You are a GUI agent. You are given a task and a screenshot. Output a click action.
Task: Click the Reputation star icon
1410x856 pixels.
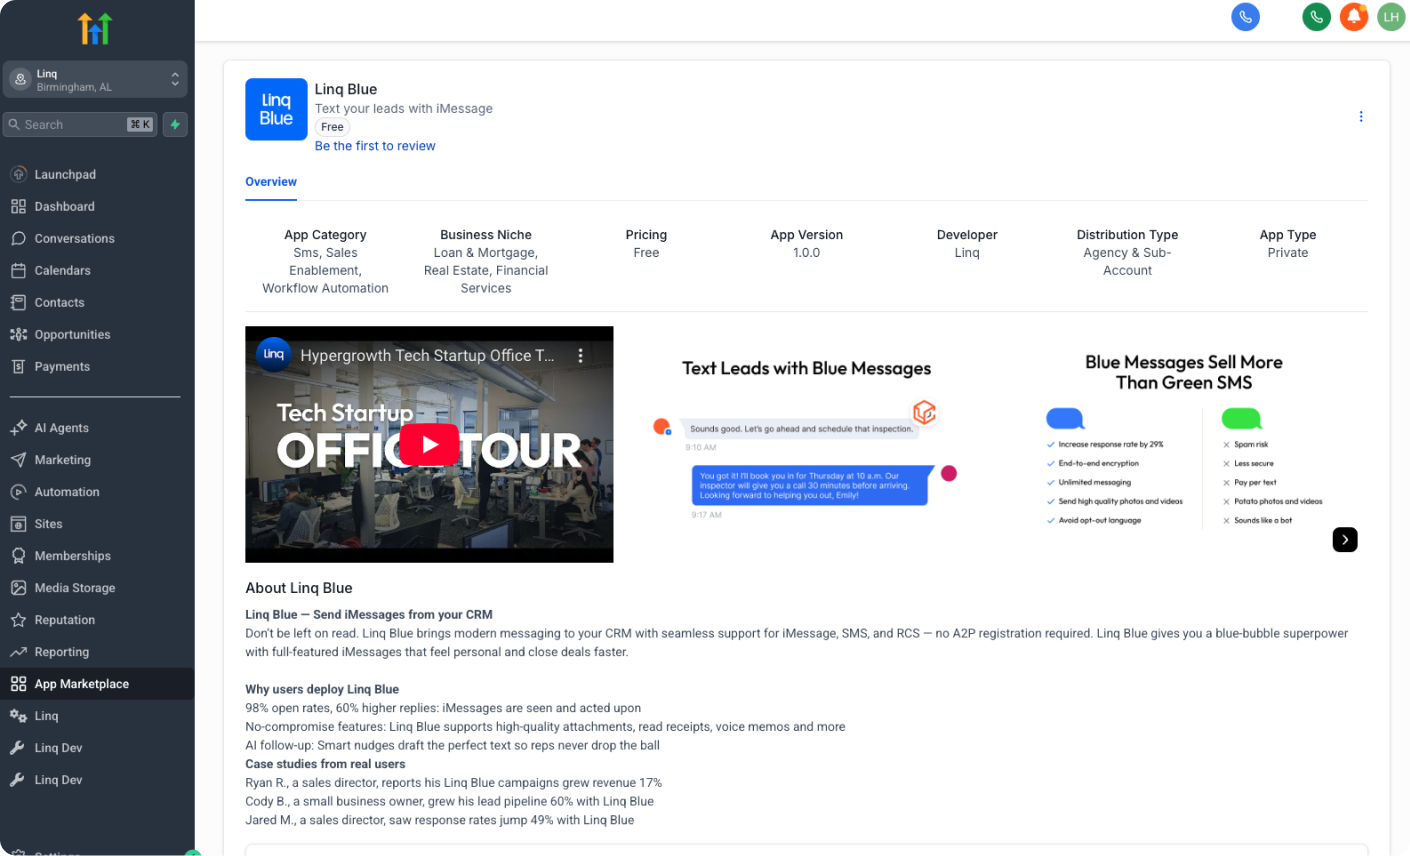[18, 619]
